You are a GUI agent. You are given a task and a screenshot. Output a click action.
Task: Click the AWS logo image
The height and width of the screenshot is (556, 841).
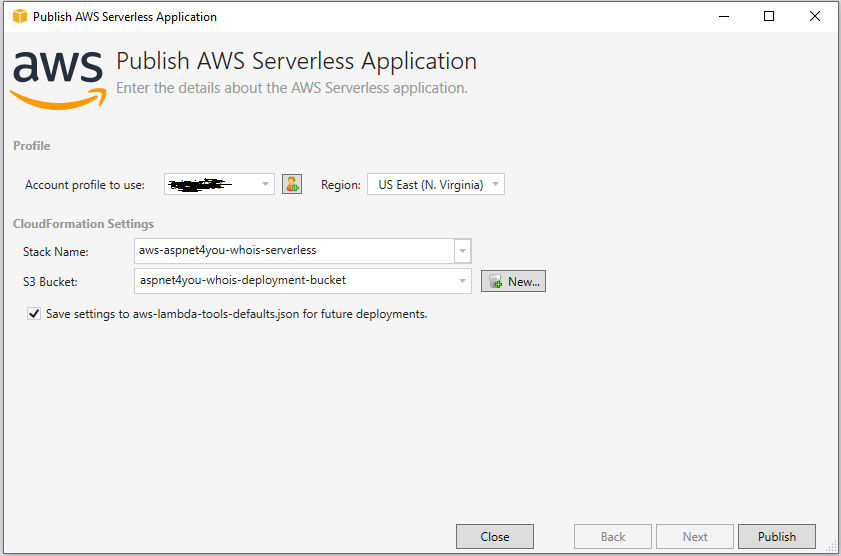[58, 80]
